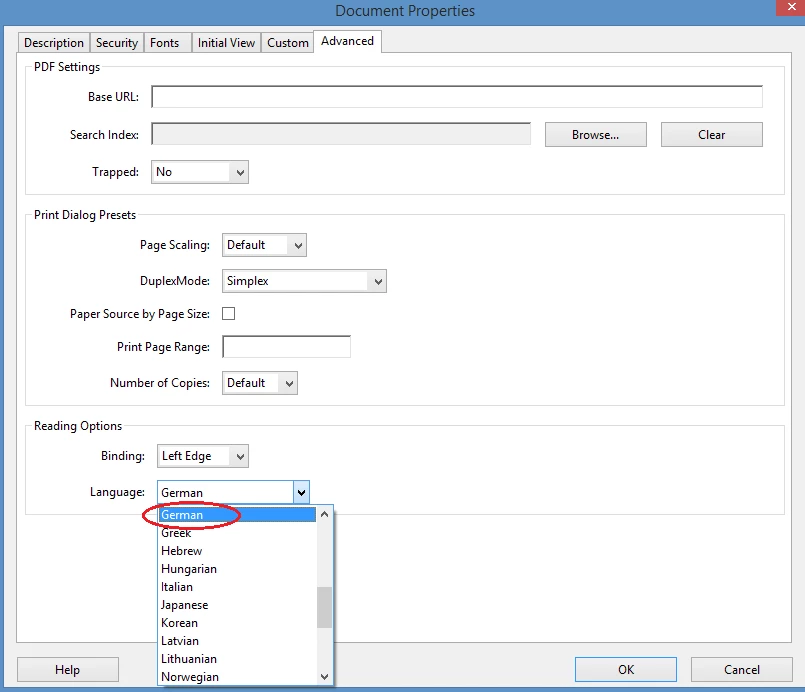Open the Custom tab
Image resolution: width=805 pixels, height=692 pixels.
tap(288, 43)
